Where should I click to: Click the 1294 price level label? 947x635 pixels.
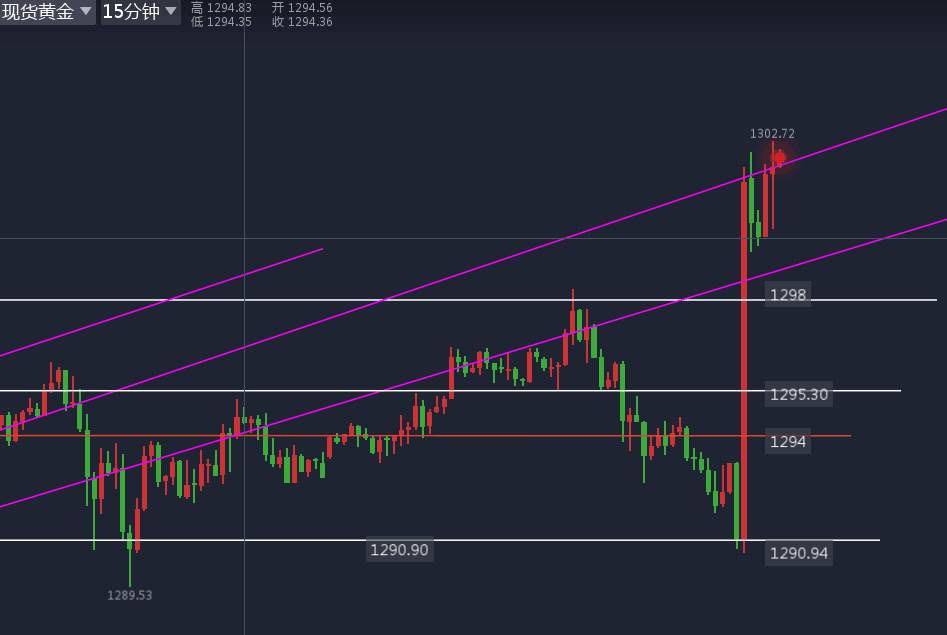point(788,442)
